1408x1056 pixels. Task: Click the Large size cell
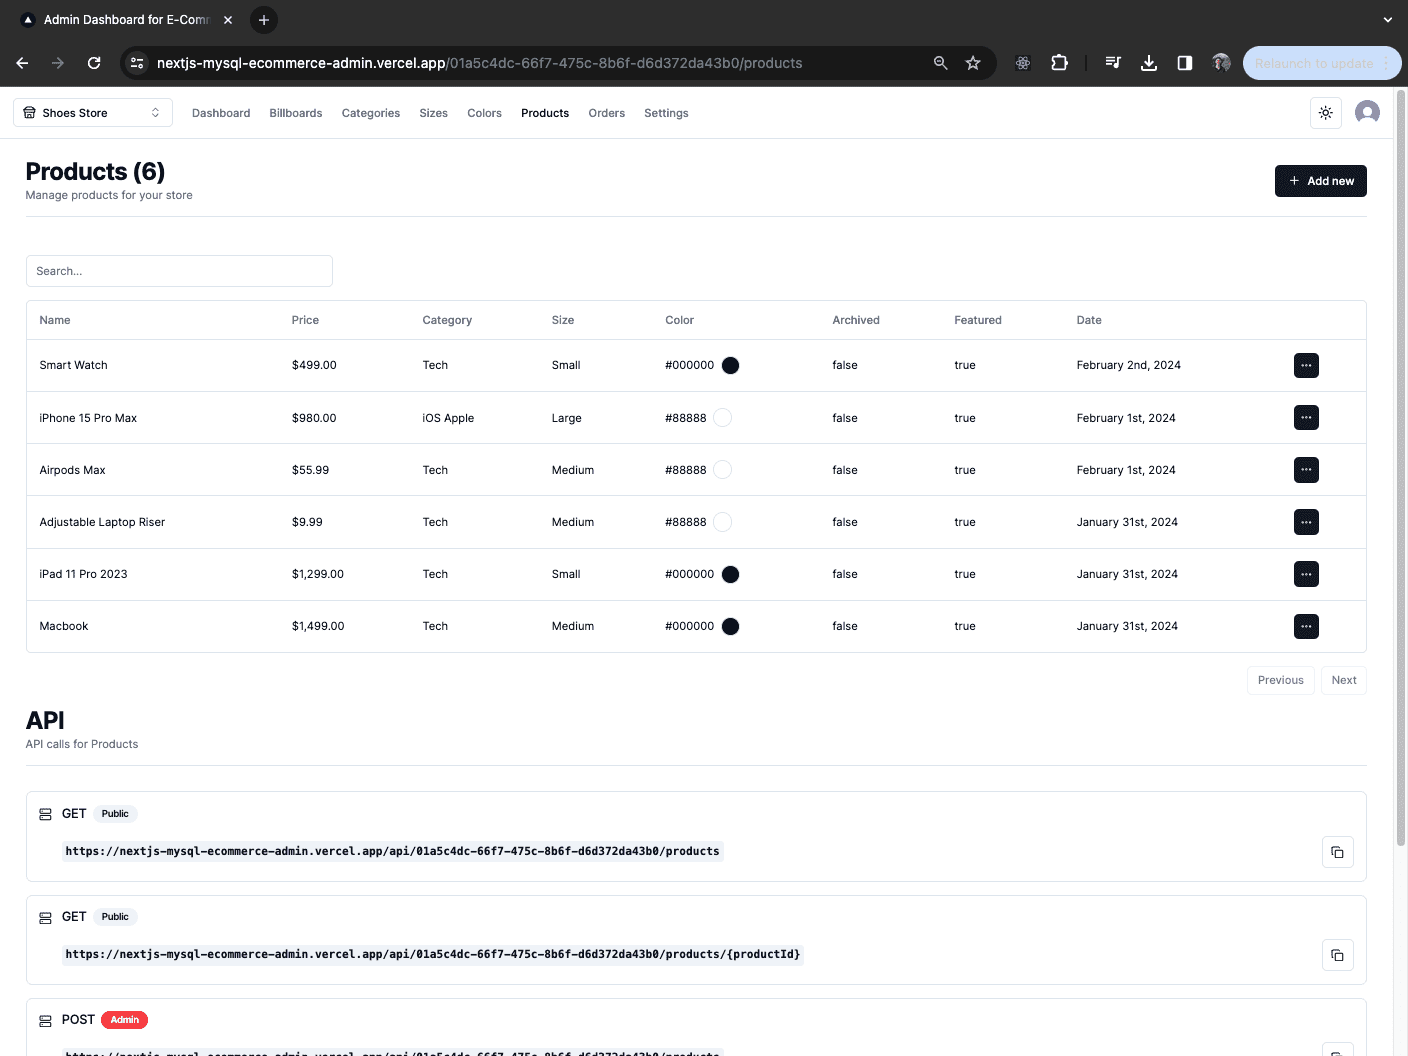(566, 418)
